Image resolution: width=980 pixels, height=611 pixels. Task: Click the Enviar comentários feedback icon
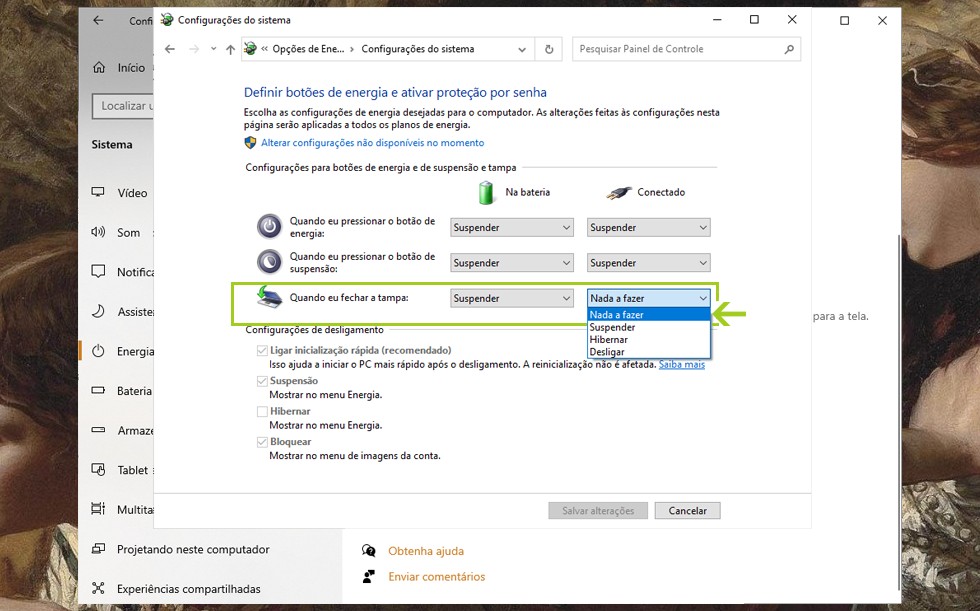(369, 577)
